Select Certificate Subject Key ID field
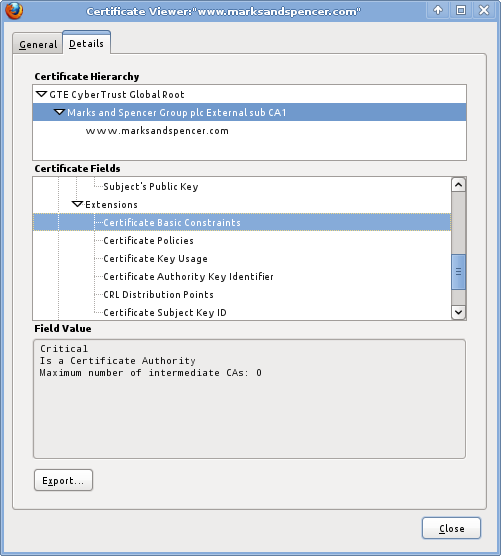 242,312
